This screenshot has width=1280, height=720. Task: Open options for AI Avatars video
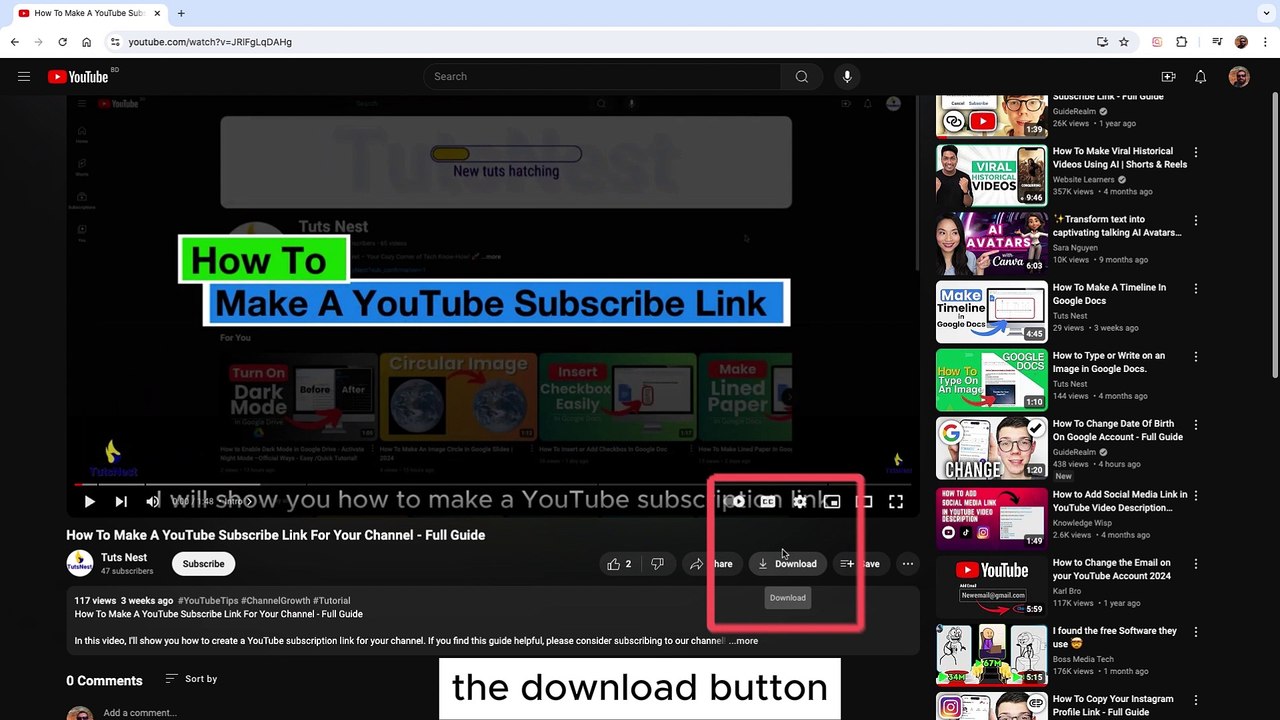pyautogui.click(x=1196, y=221)
